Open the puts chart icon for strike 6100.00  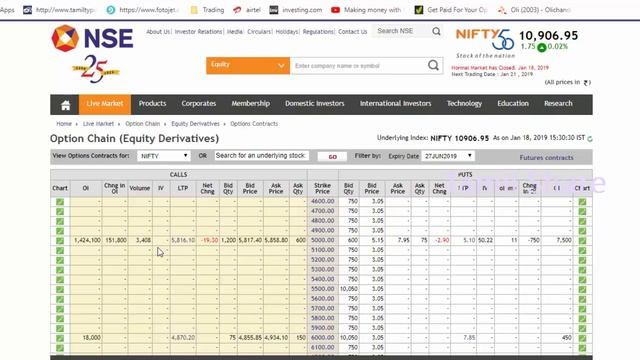click(x=582, y=348)
